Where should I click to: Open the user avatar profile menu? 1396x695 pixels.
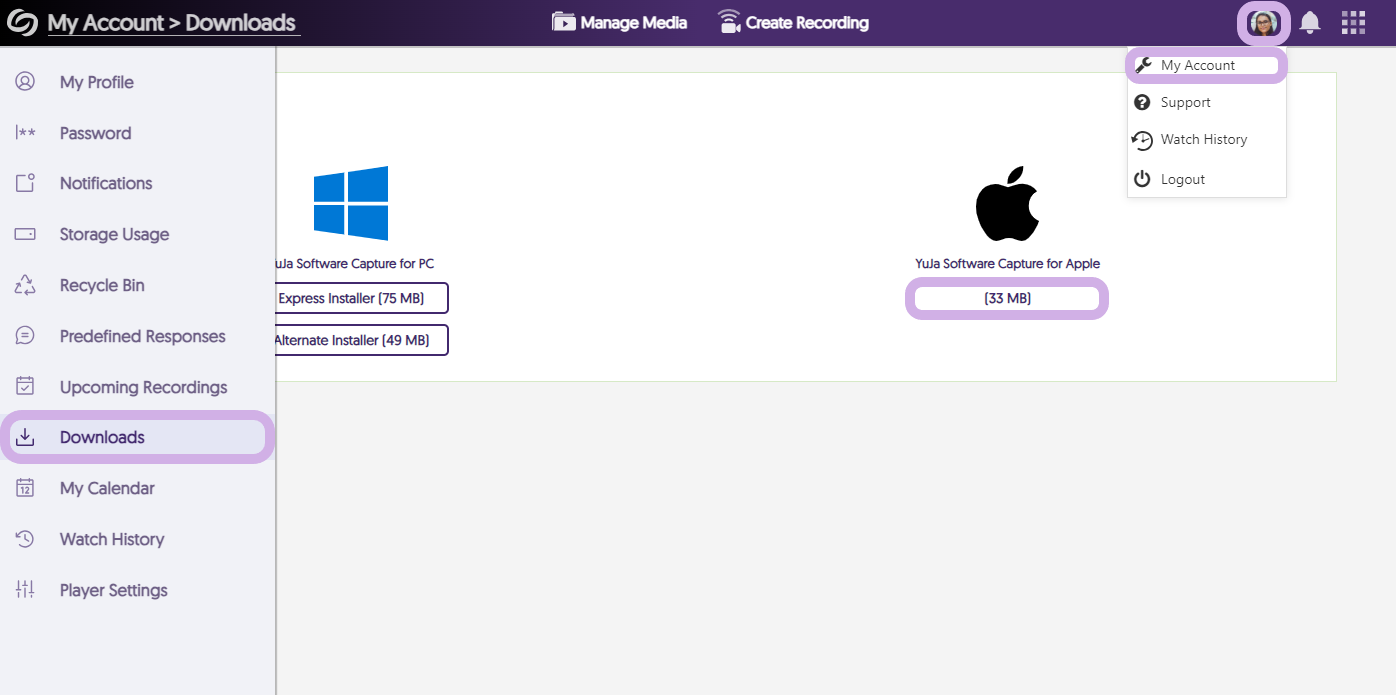coord(1263,23)
